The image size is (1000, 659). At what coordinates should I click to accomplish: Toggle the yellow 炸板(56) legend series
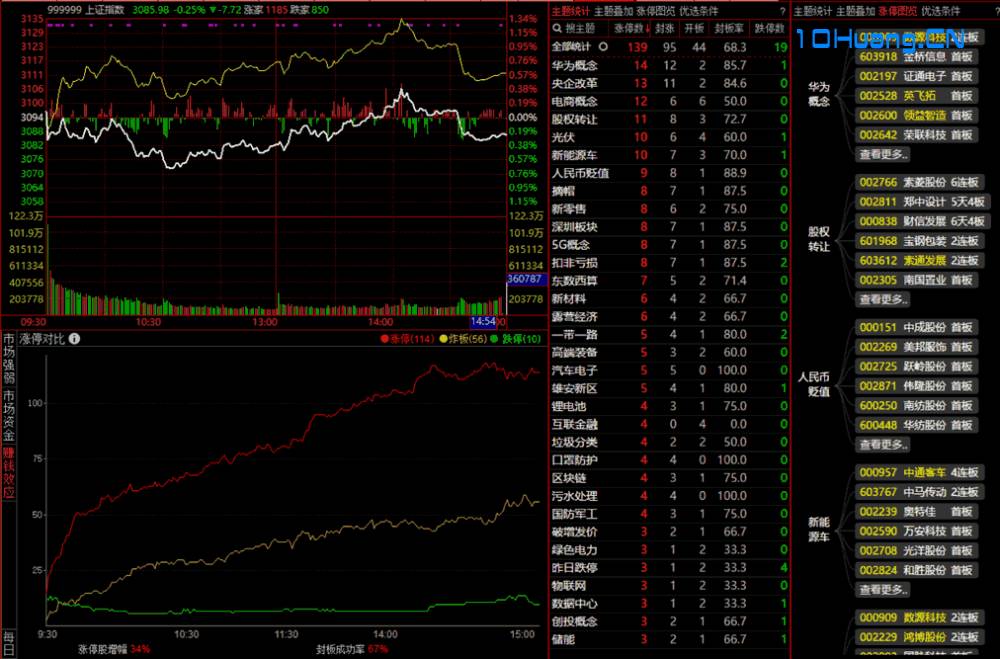(x=463, y=339)
